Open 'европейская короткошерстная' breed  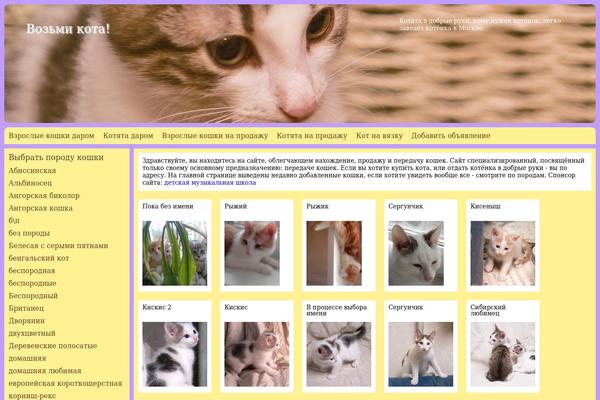65,383
